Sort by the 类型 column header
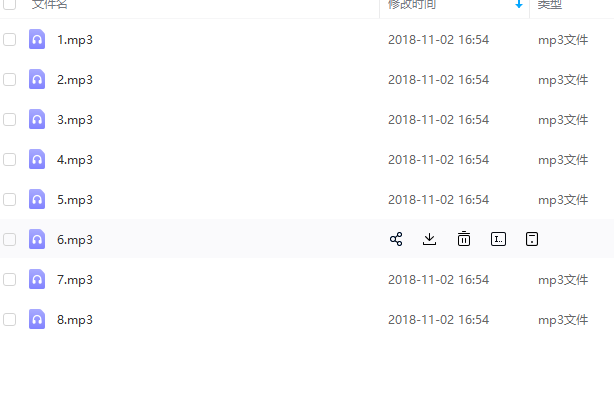The width and height of the screenshot is (614, 412). [550, 5]
